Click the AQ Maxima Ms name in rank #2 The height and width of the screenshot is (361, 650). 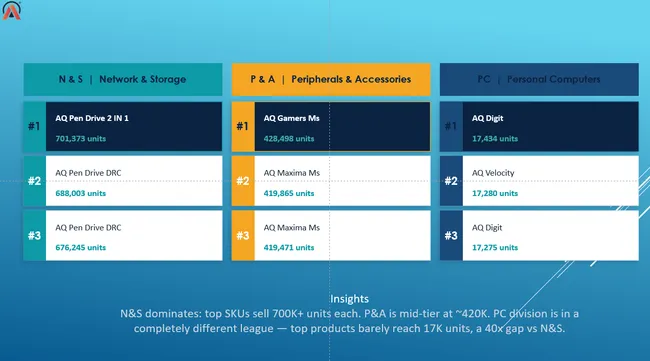[292, 173]
